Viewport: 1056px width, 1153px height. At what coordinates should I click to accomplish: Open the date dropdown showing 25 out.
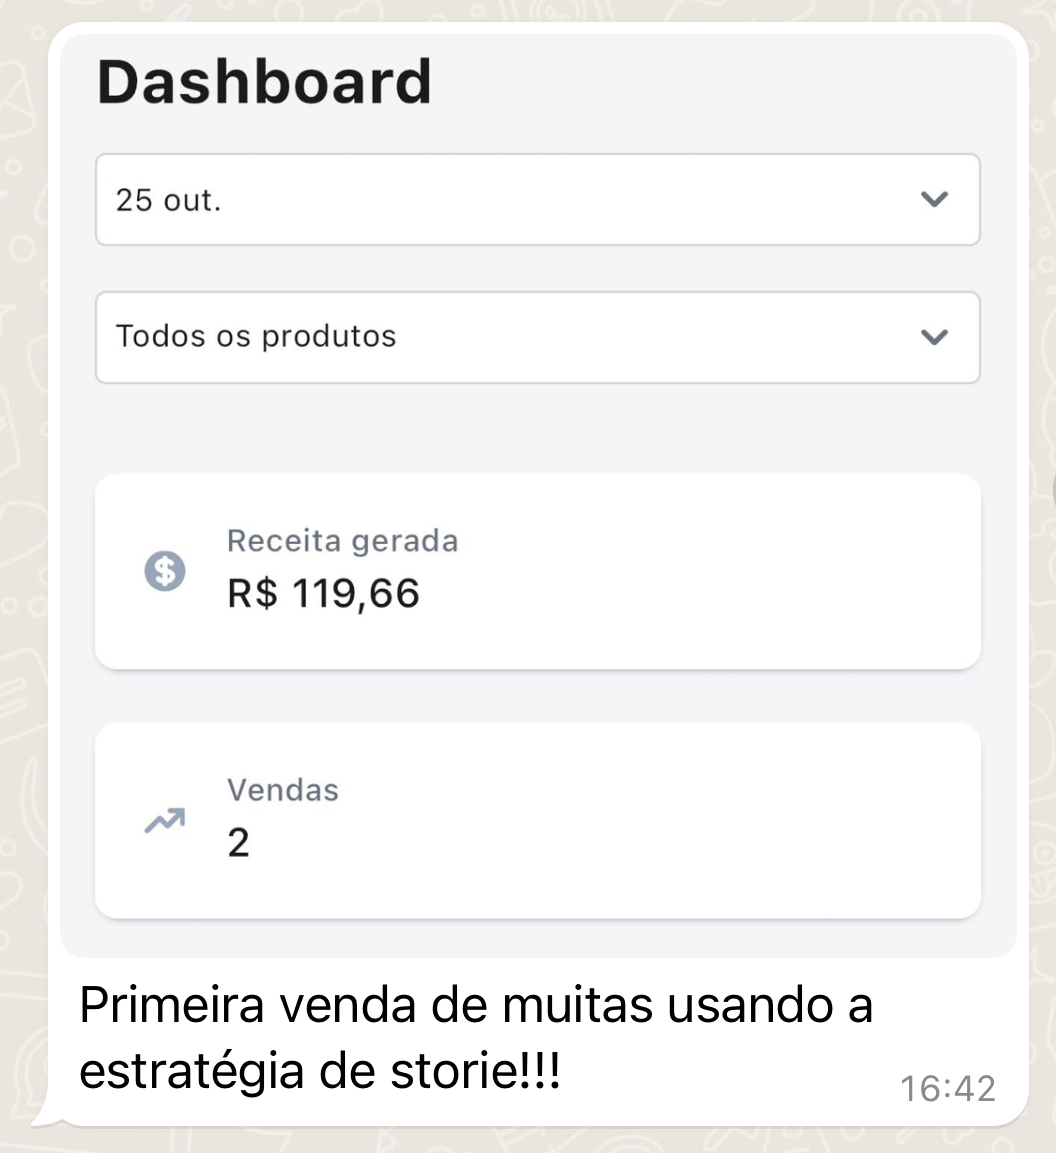point(538,199)
